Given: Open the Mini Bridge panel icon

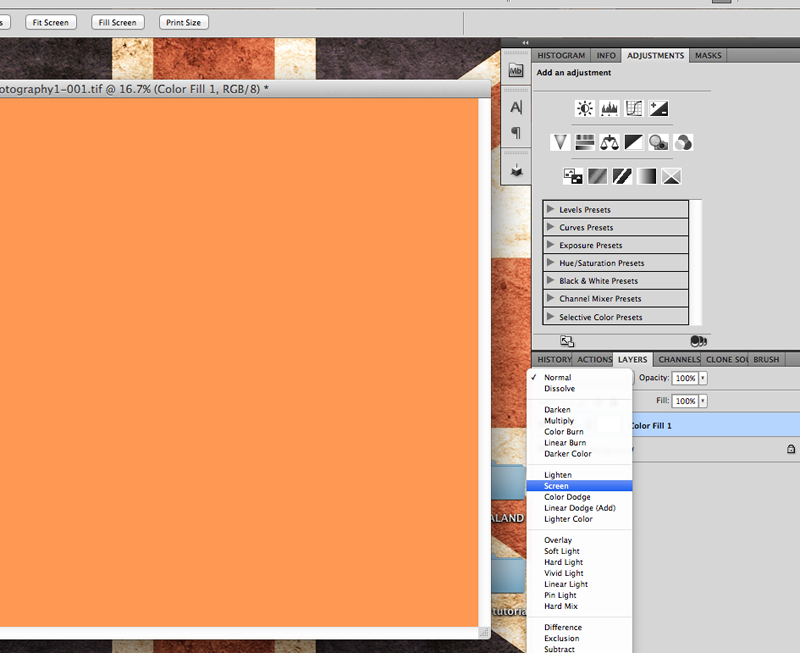Looking at the screenshot, I should coord(516,70).
